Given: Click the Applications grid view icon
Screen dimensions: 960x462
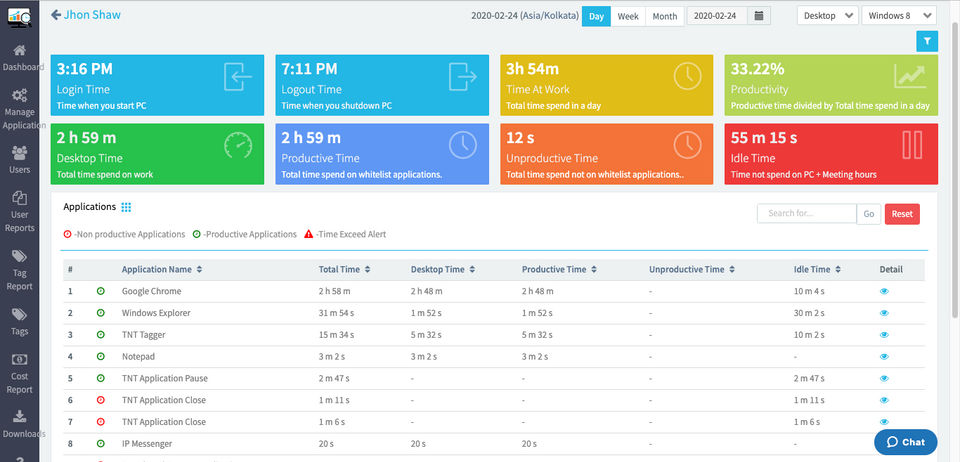Looking at the screenshot, I should (x=126, y=207).
